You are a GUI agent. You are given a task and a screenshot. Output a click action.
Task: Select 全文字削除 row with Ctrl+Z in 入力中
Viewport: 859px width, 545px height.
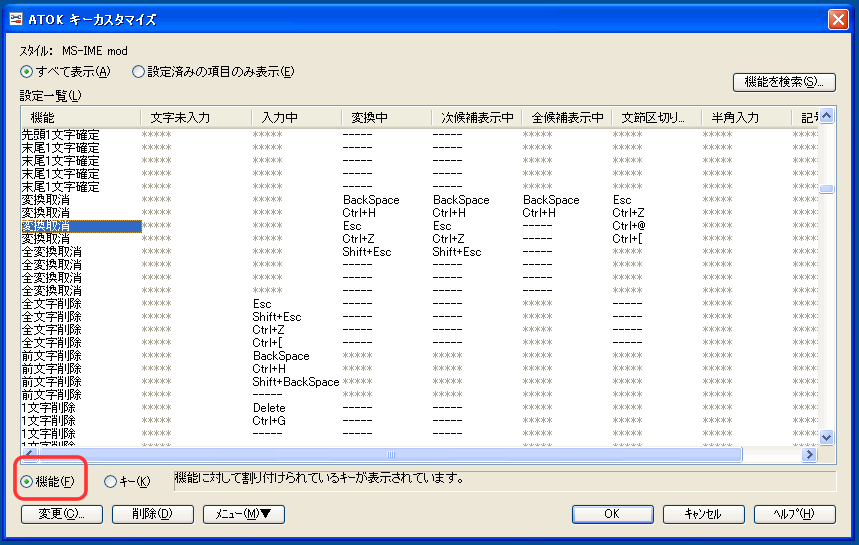[420, 330]
